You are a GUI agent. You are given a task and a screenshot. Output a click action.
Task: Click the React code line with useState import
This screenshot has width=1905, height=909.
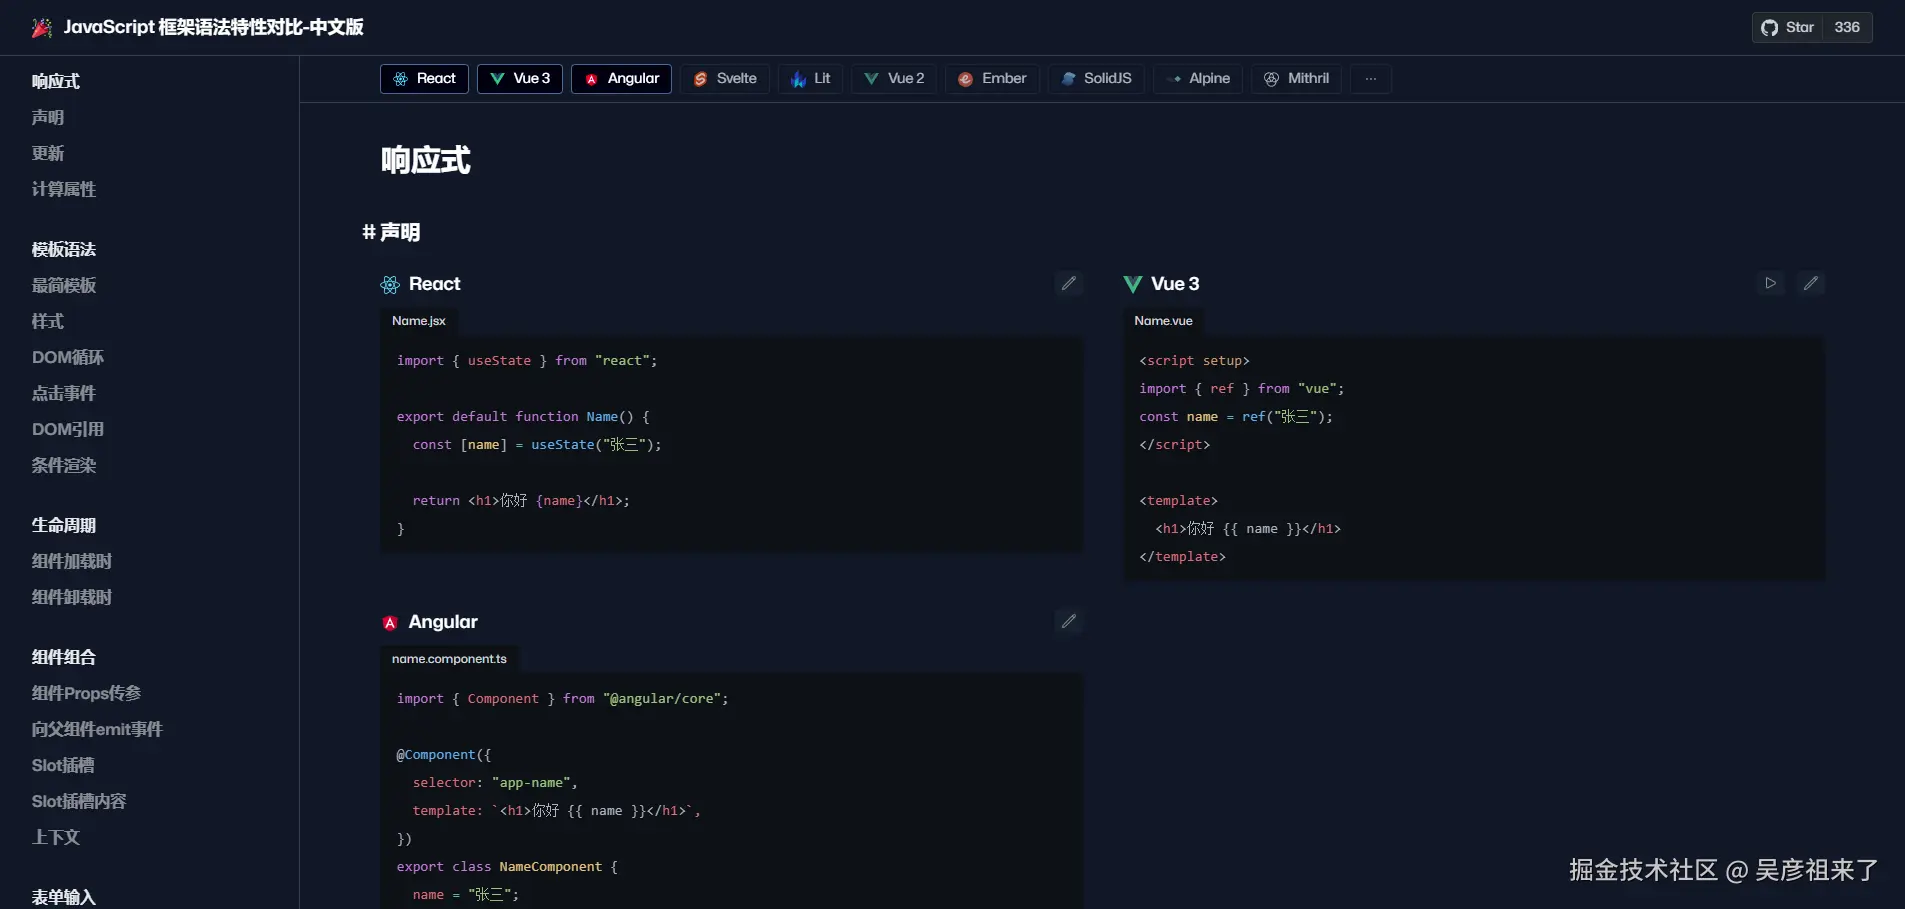pos(527,361)
